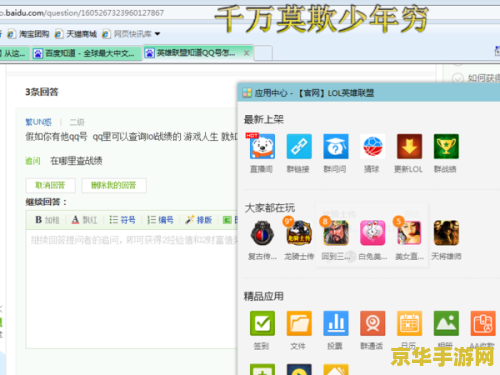Open a new blank browser tab
The image size is (500, 375).
[264, 53]
